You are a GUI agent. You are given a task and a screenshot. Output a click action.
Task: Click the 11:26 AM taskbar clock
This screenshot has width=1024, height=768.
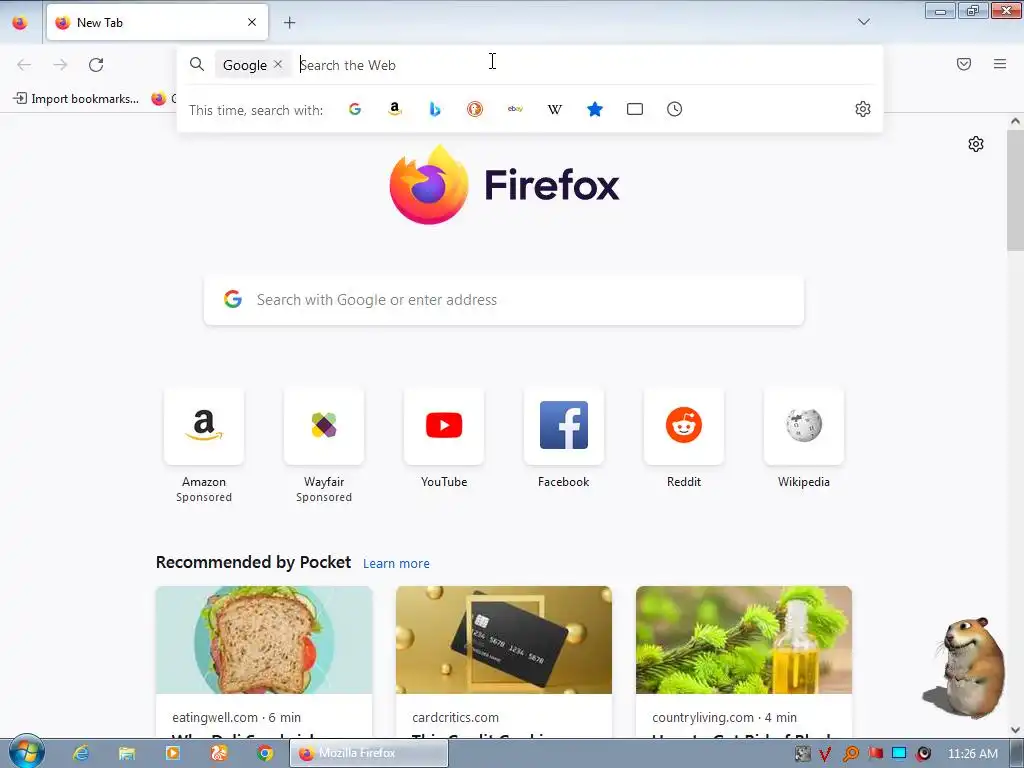click(x=972, y=754)
